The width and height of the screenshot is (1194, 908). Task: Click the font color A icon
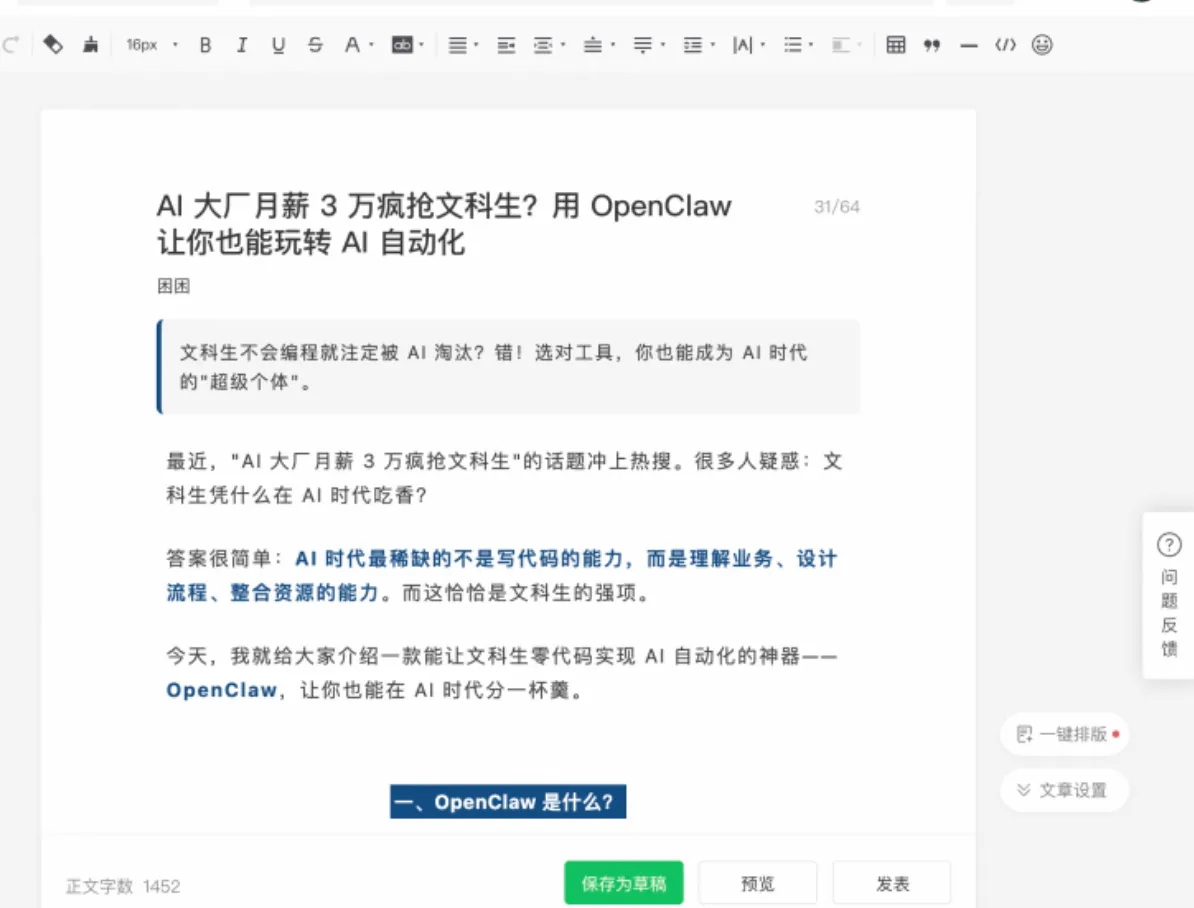(x=351, y=45)
